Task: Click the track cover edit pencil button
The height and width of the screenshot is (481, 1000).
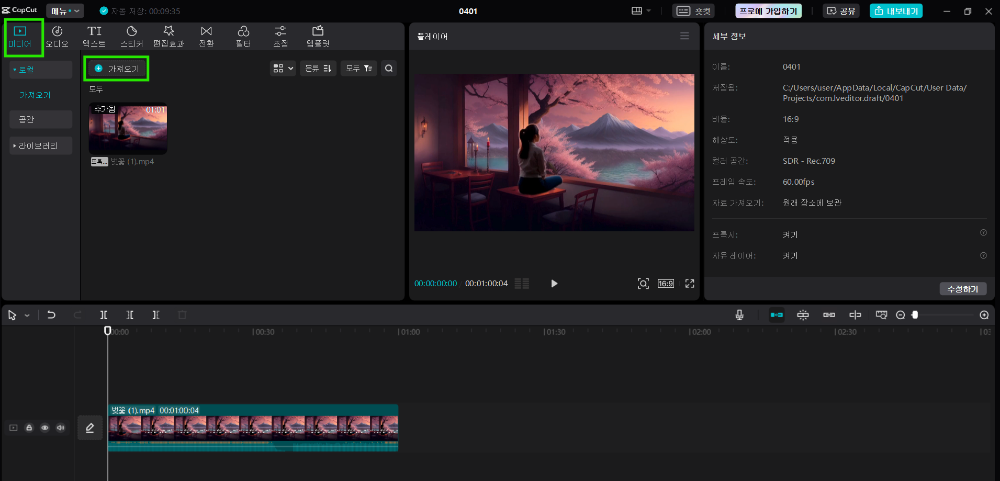Action: point(90,428)
